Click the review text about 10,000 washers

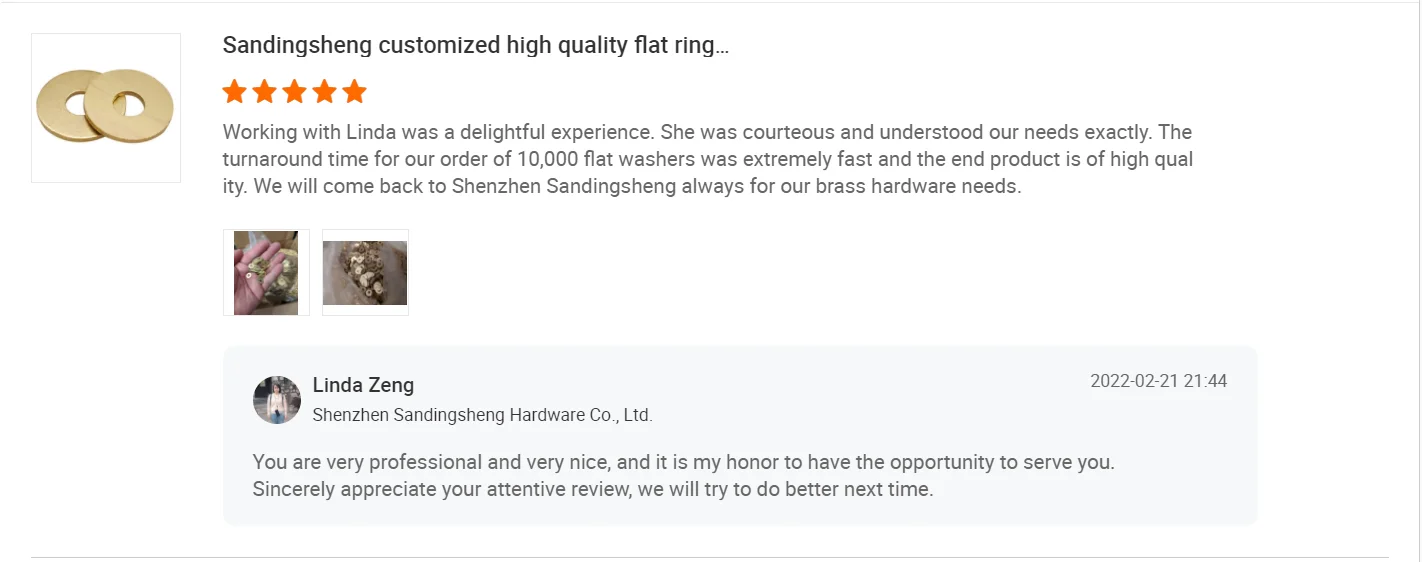pyautogui.click(x=708, y=159)
